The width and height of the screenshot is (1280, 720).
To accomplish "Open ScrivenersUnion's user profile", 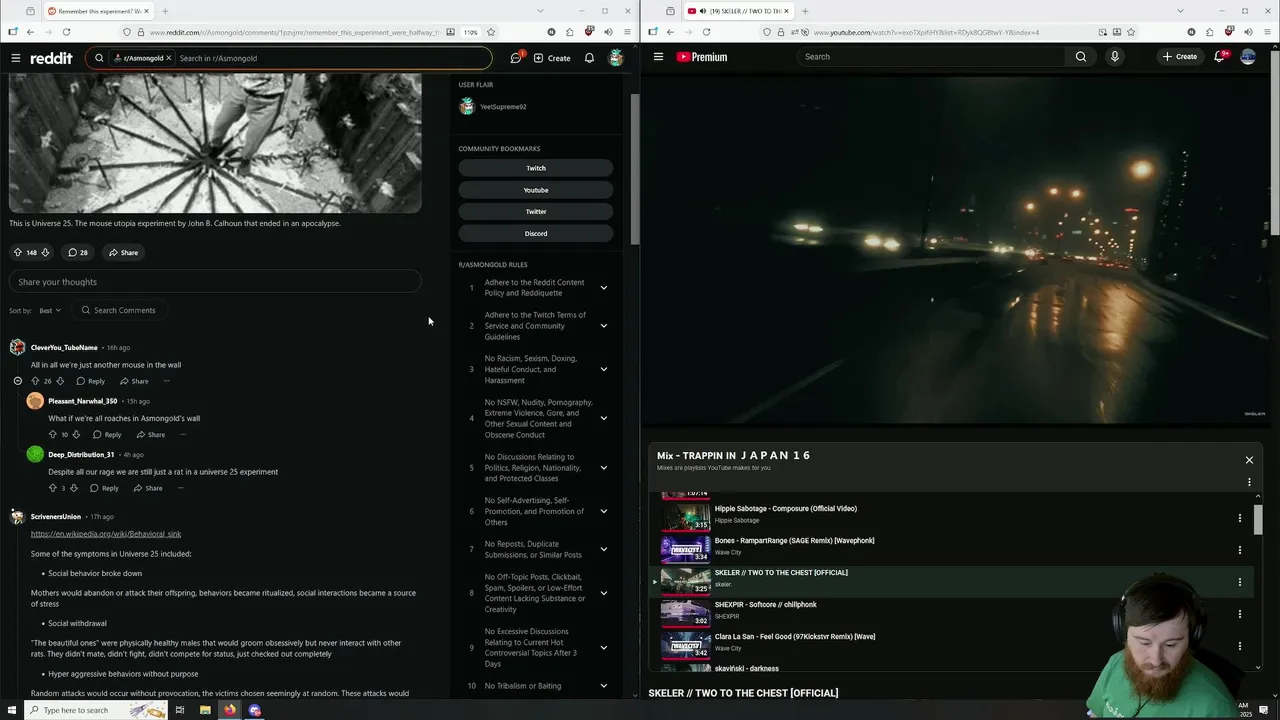I will pos(56,517).
